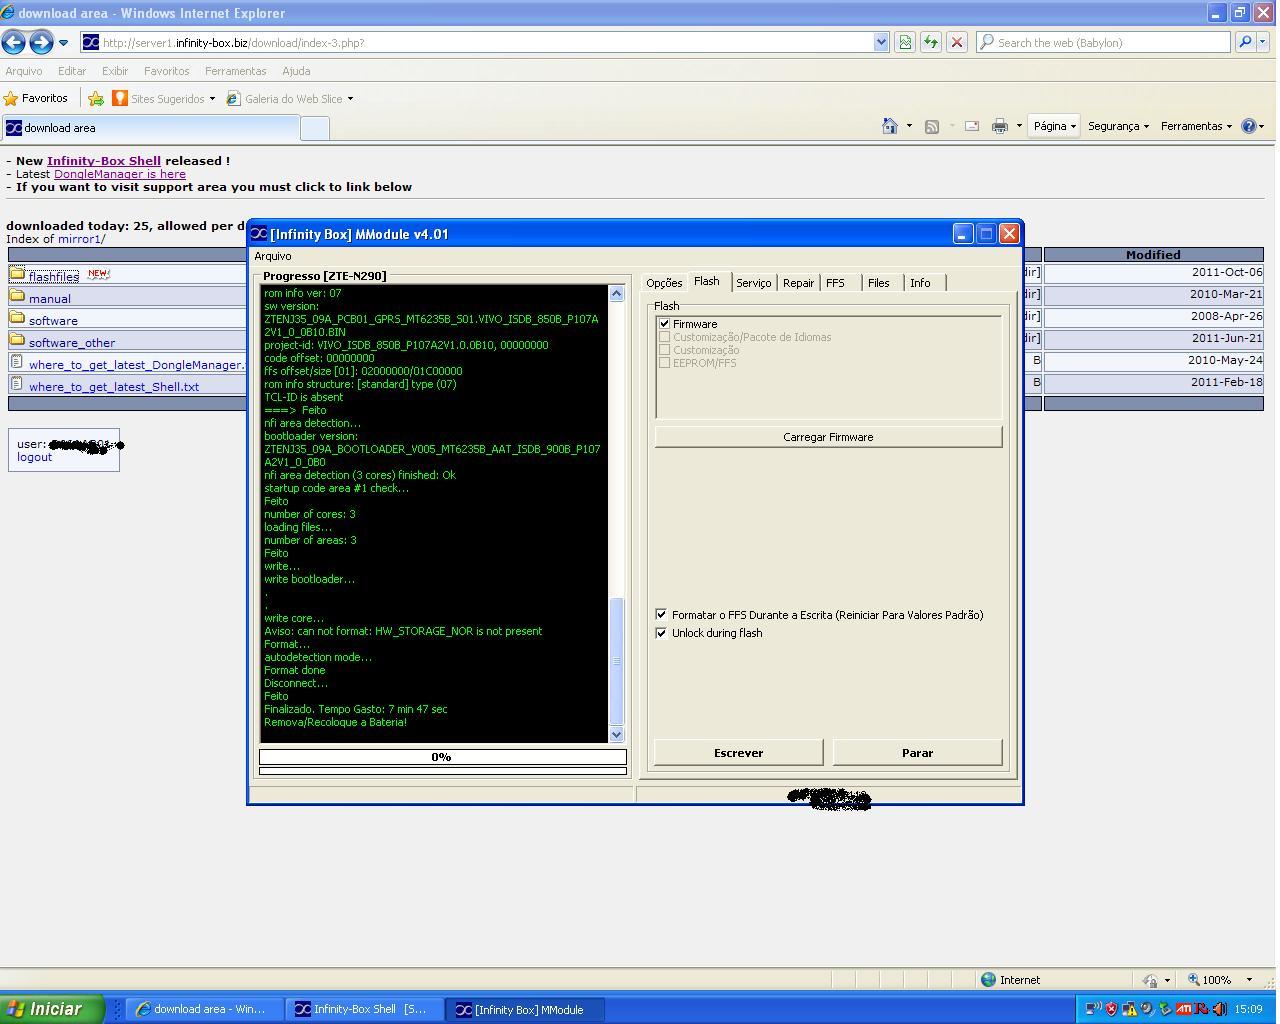Image resolution: width=1280 pixels, height=1024 pixels.
Task: Click the Escrever button
Action: 738,753
